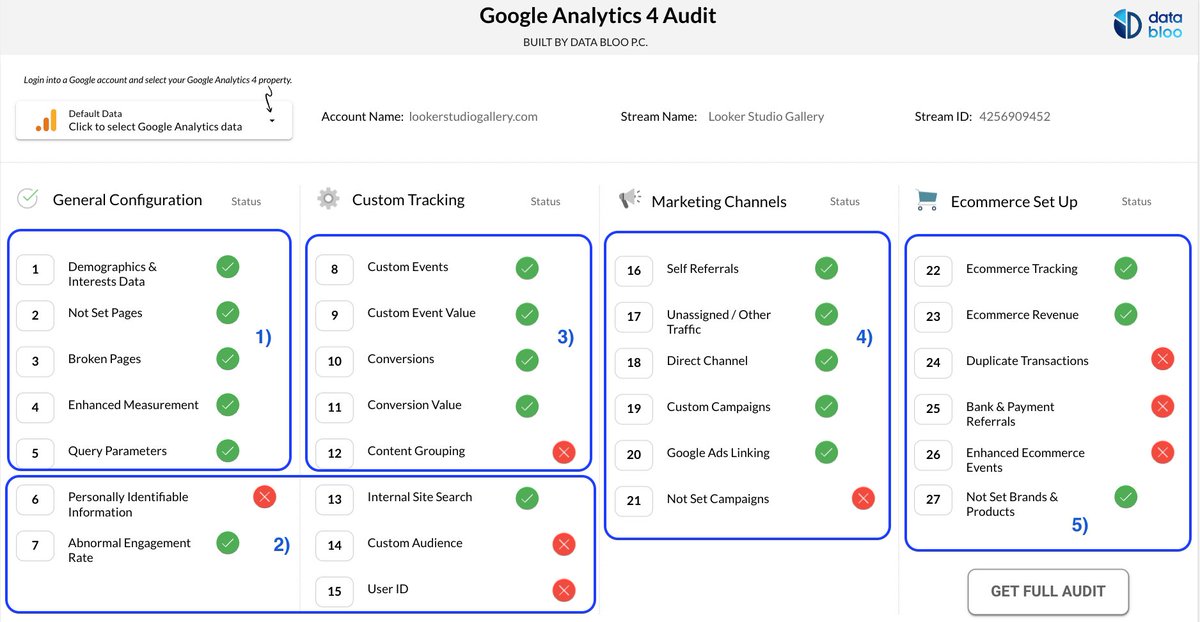Click the 'Custom Audience' label
The width and height of the screenshot is (1200, 622).
pyautogui.click(x=415, y=543)
